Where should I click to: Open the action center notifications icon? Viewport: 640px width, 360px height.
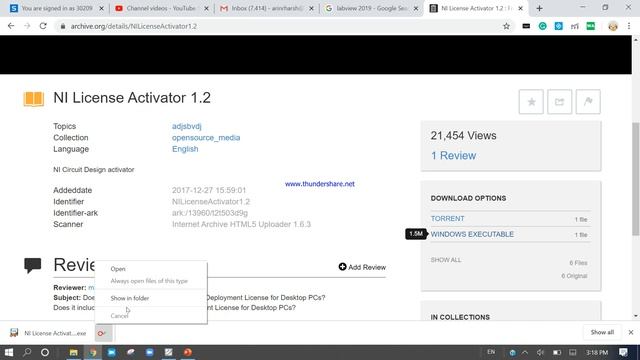[623, 352]
